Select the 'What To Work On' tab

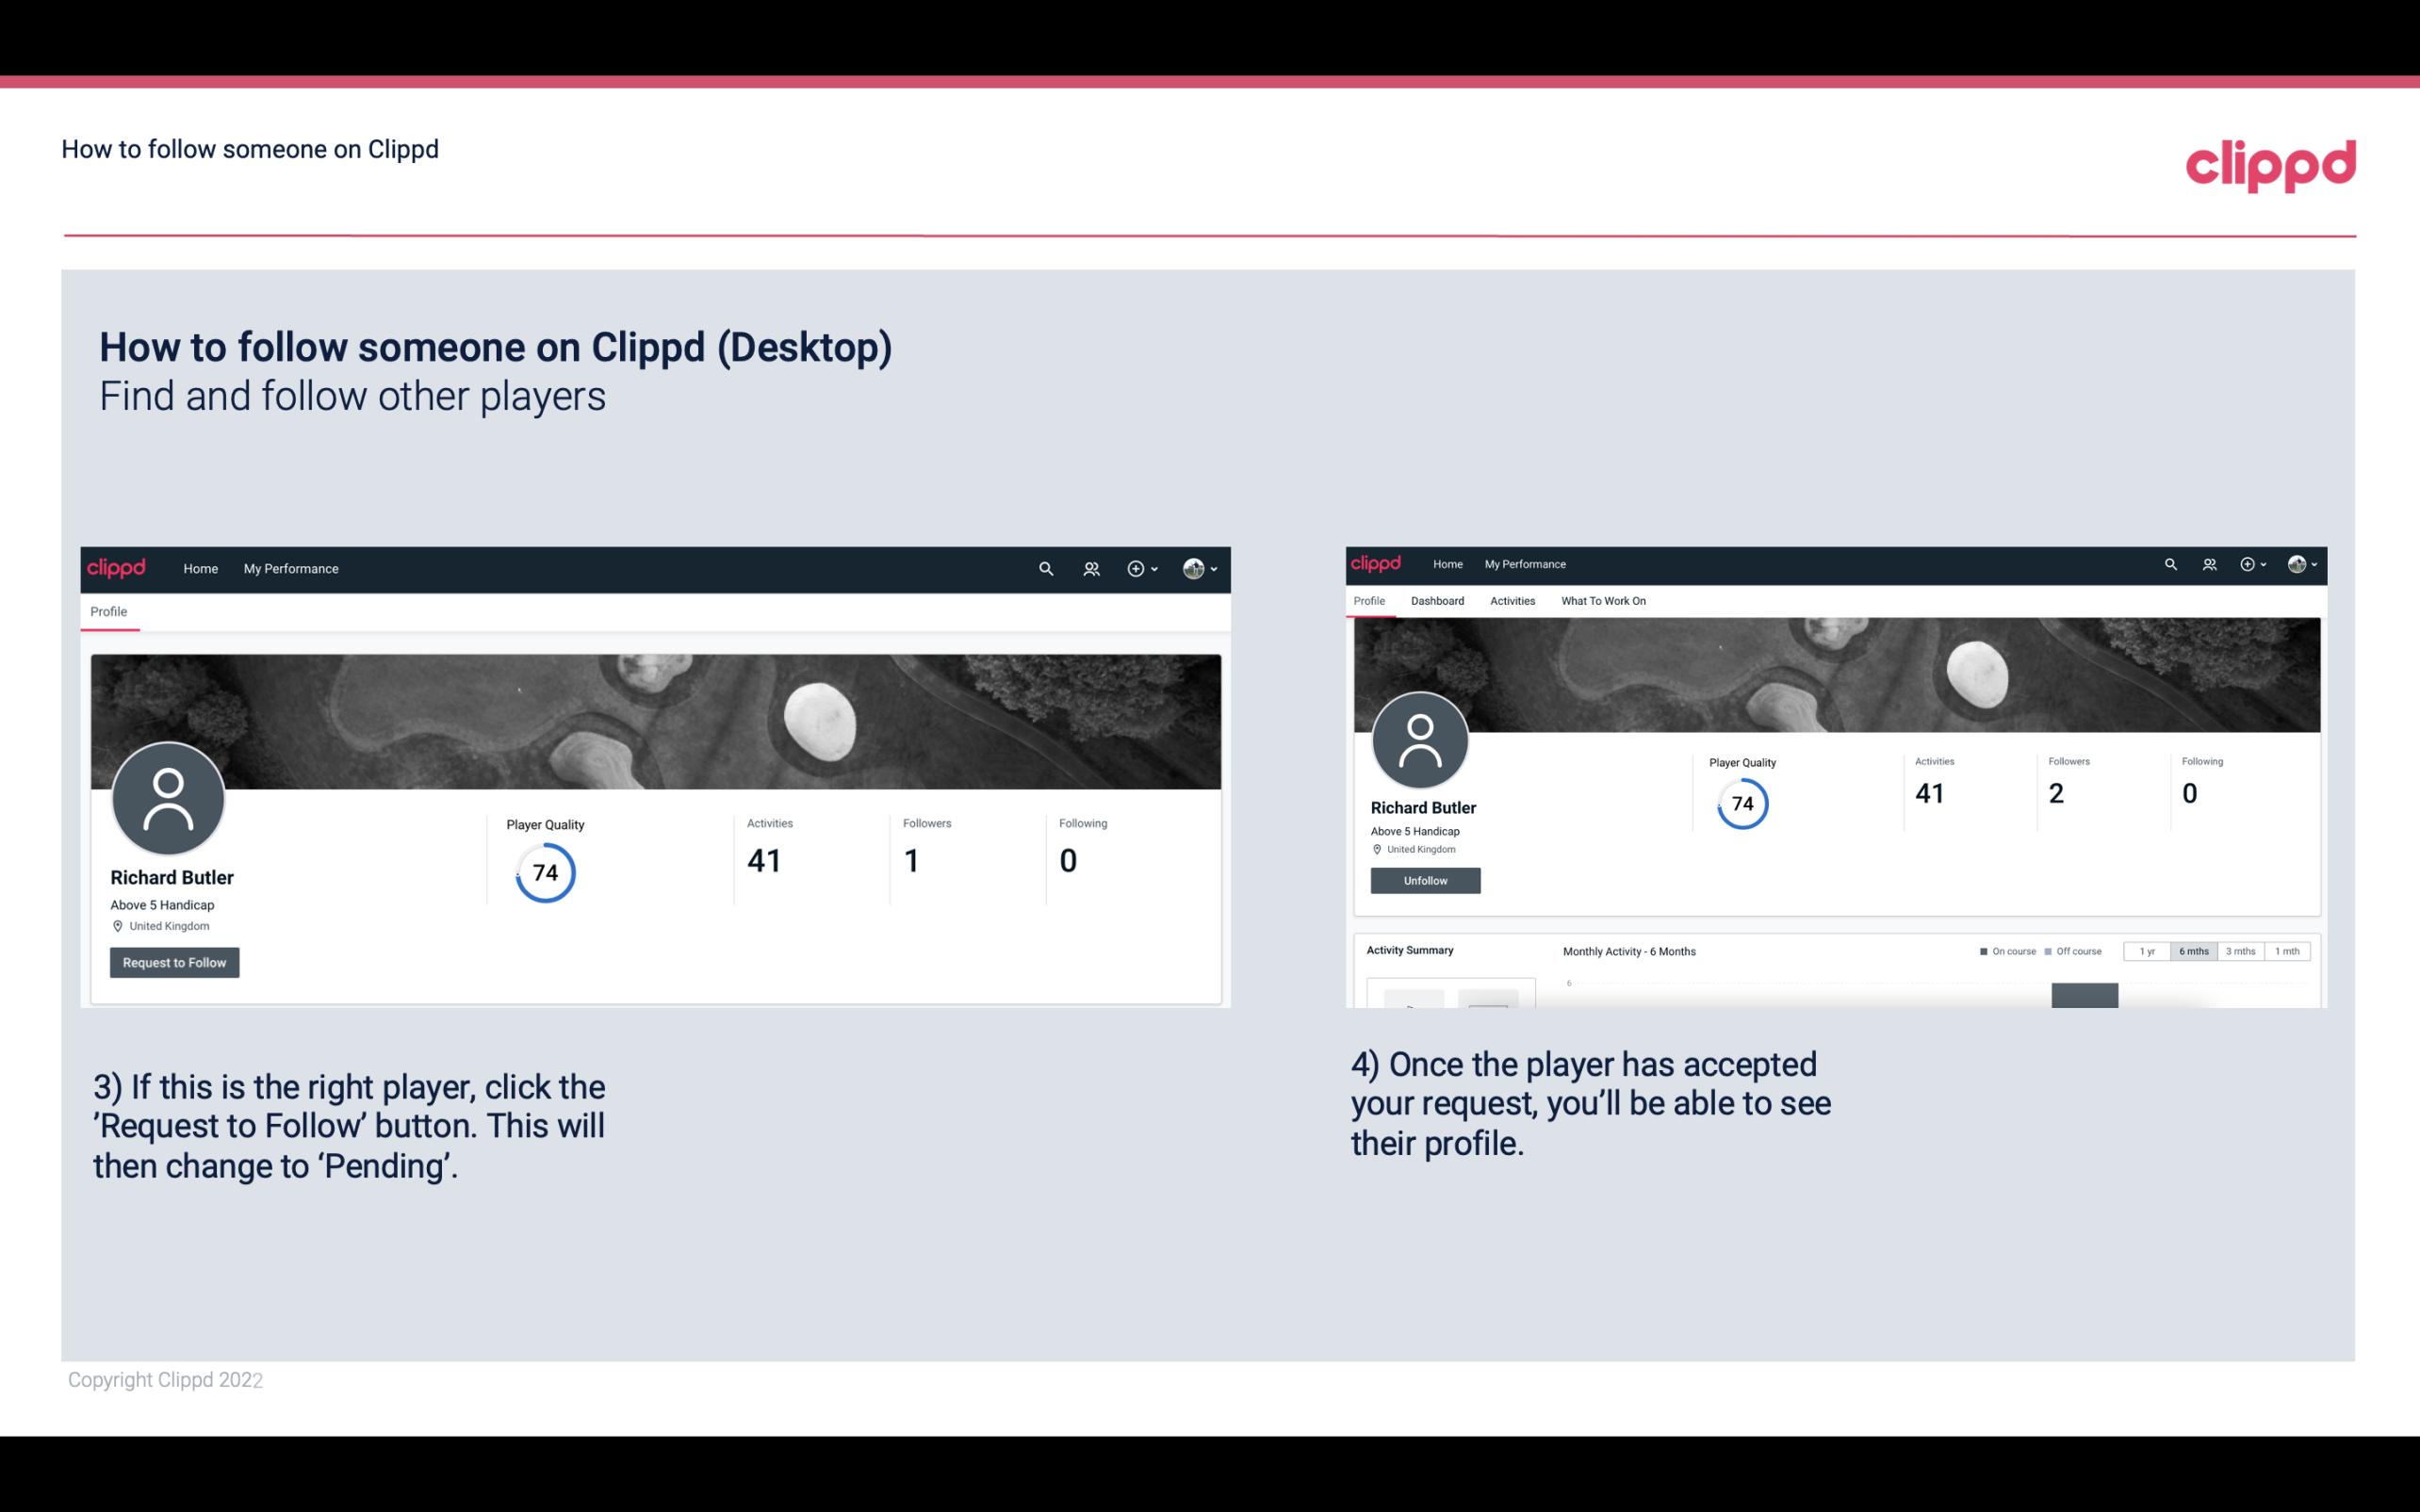tap(1603, 599)
